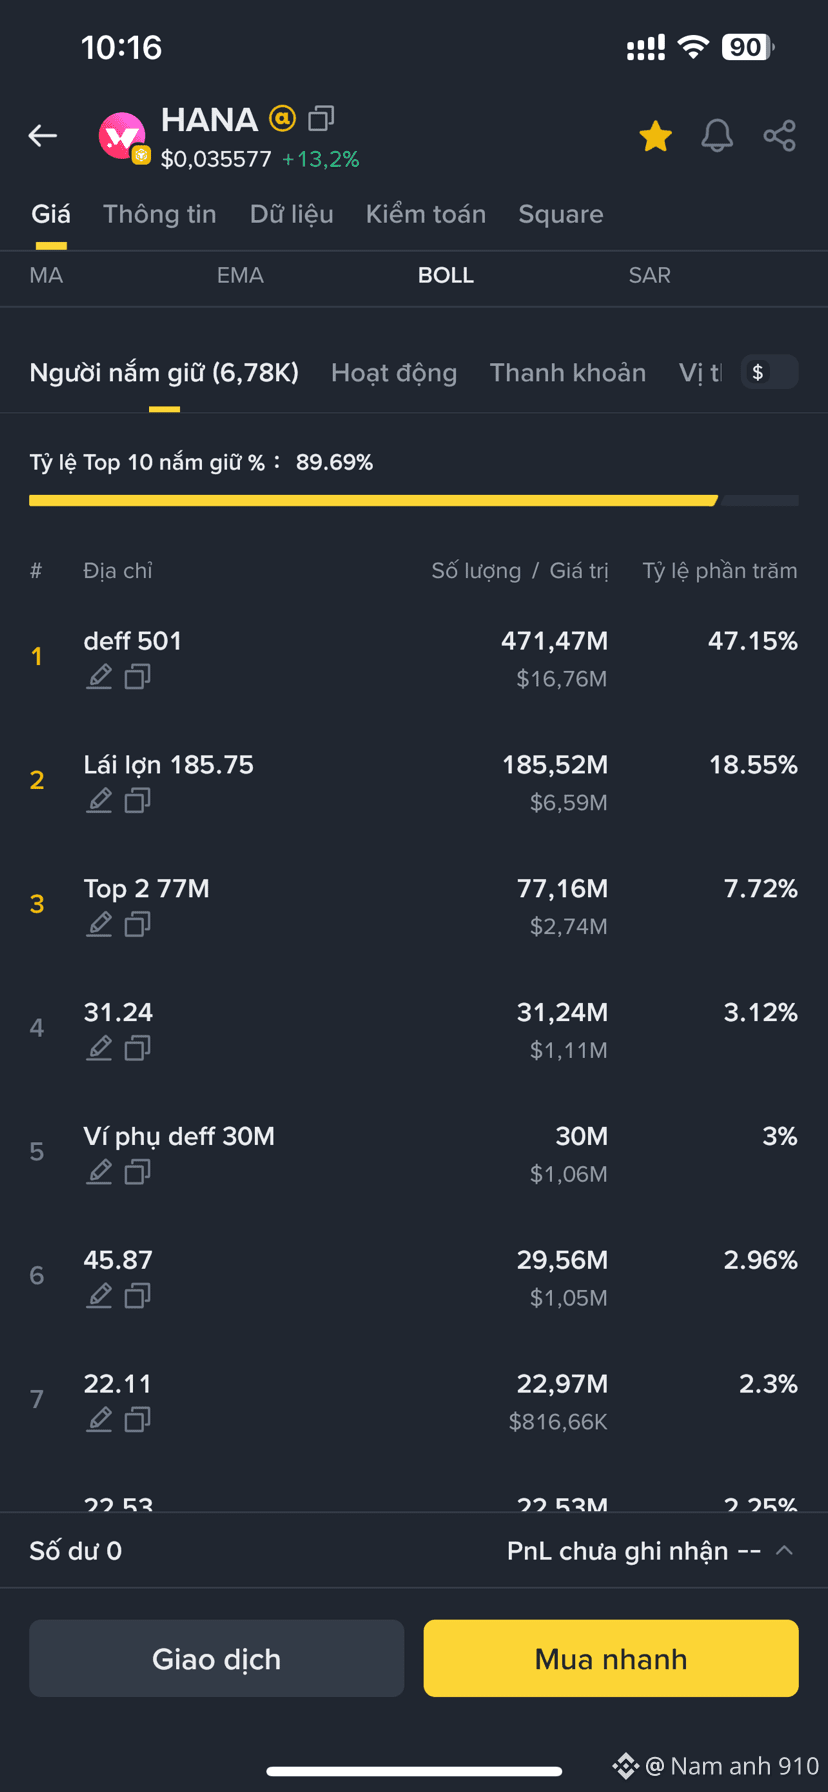Screen dimensions: 828x1792
Task: Edit label for 22.11 address
Action: coord(99,1419)
